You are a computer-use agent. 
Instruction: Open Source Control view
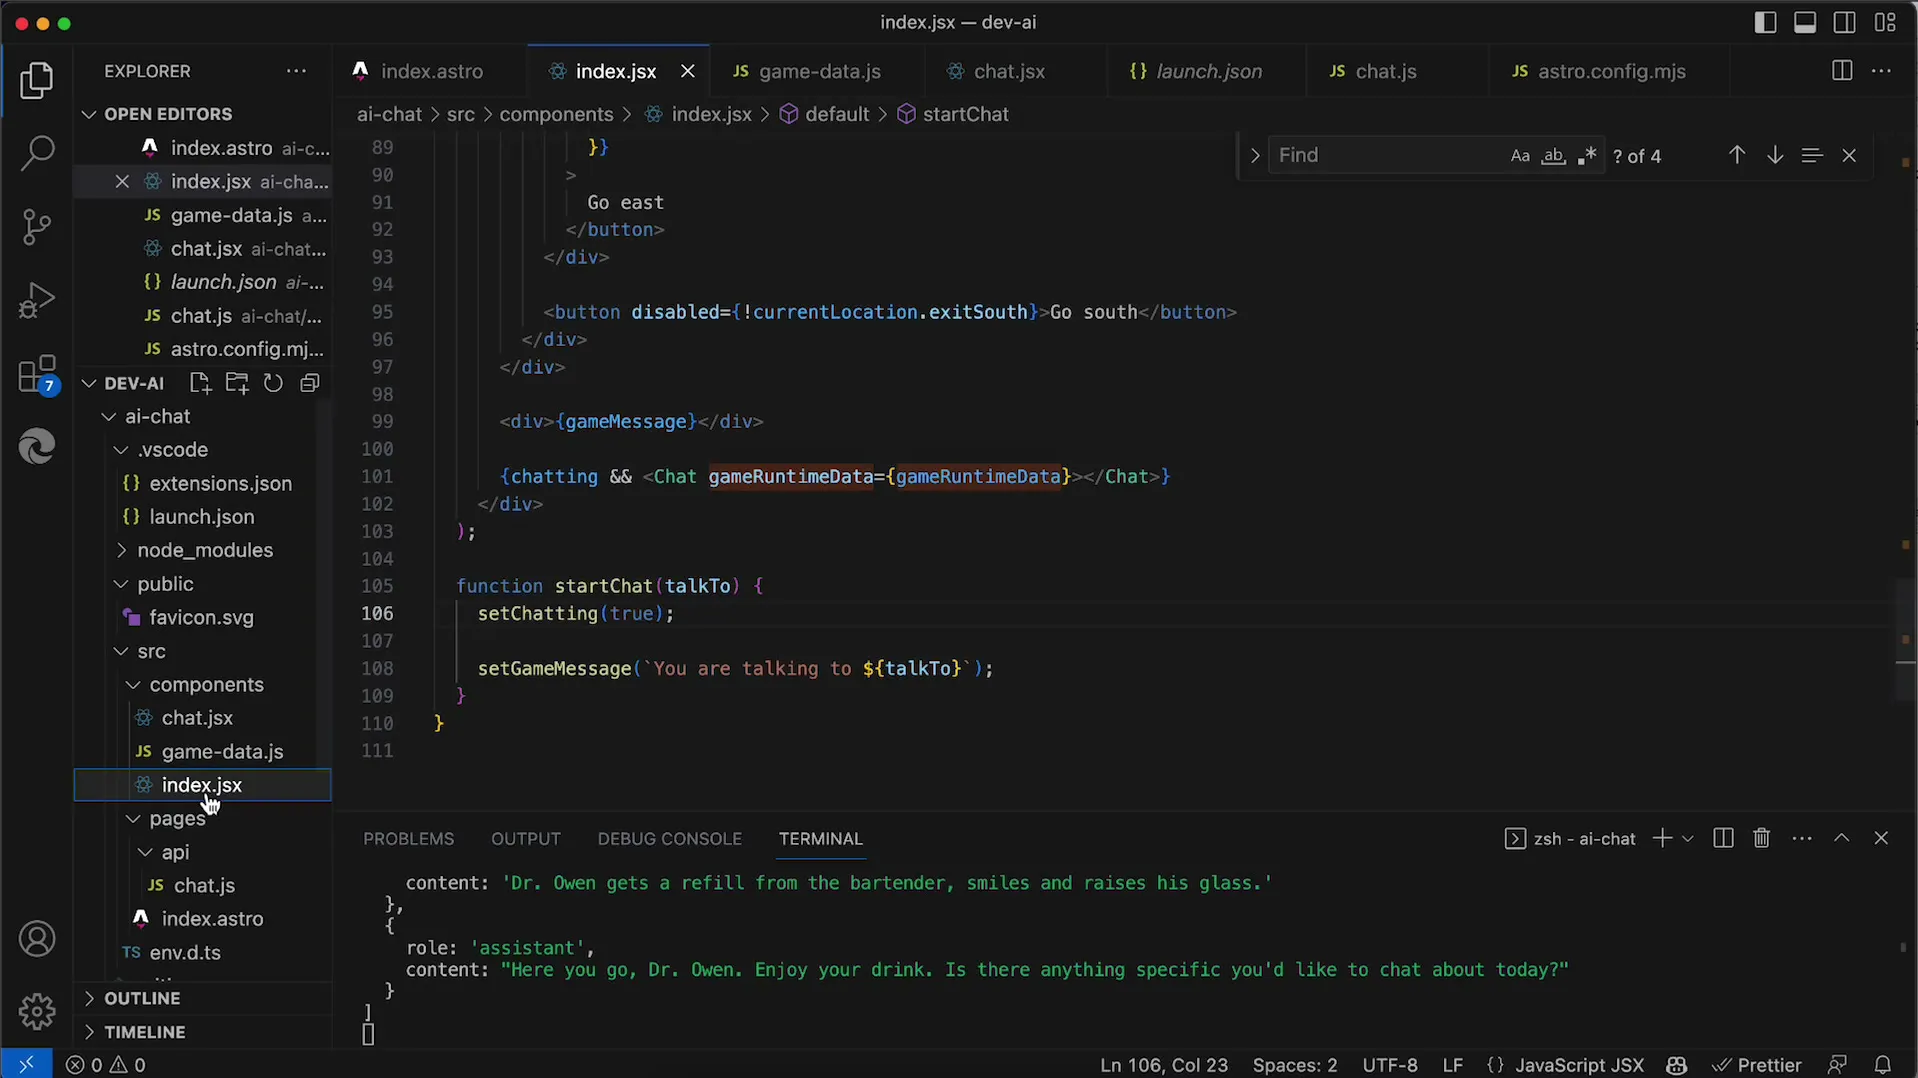click(37, 227)
